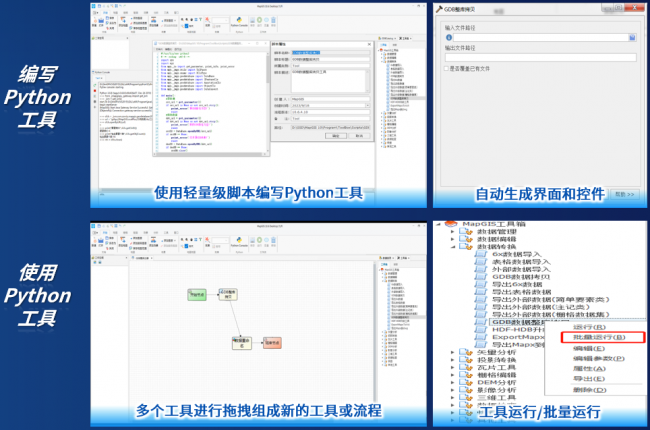The width and height of the screenshot is (650, 430).
Task: Expand the 数据编辑 tree node arrow
Action: (x=453, y=239)
